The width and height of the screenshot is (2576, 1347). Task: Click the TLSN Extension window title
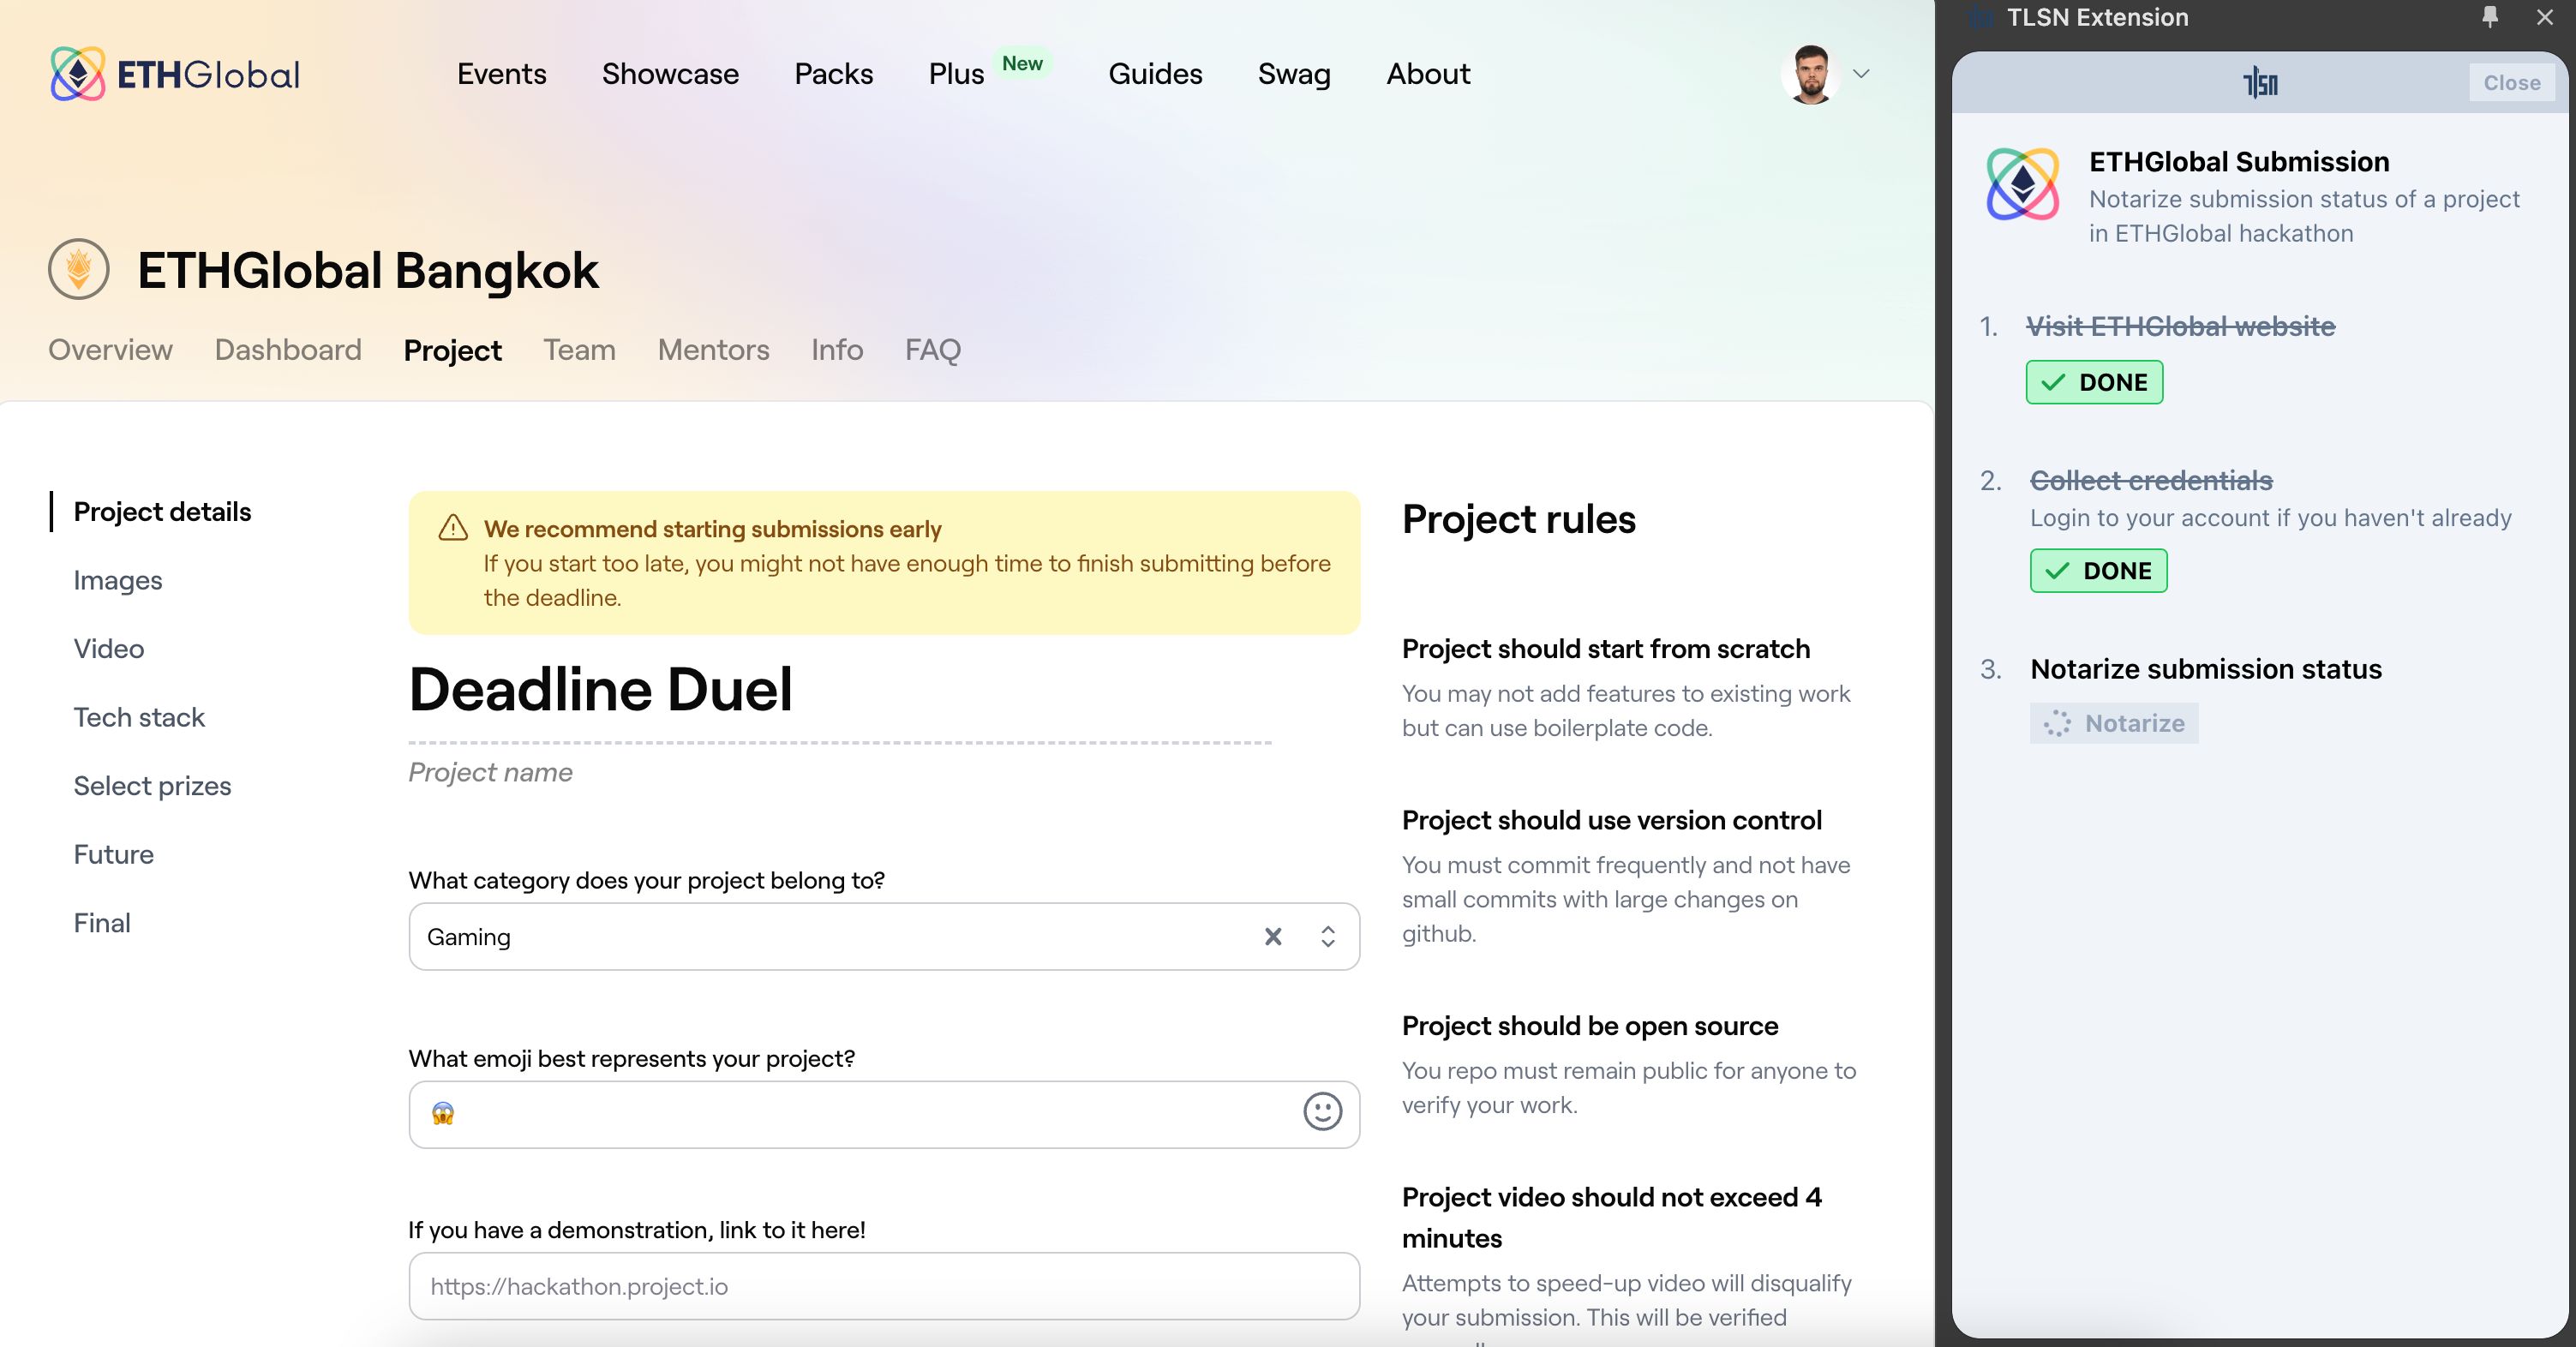click(x=2097, y=17)
